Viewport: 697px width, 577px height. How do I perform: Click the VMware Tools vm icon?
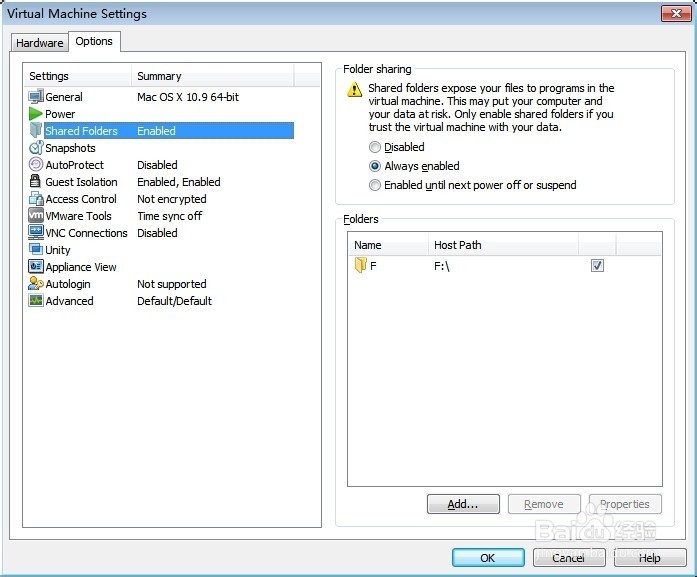pos(36,215)
